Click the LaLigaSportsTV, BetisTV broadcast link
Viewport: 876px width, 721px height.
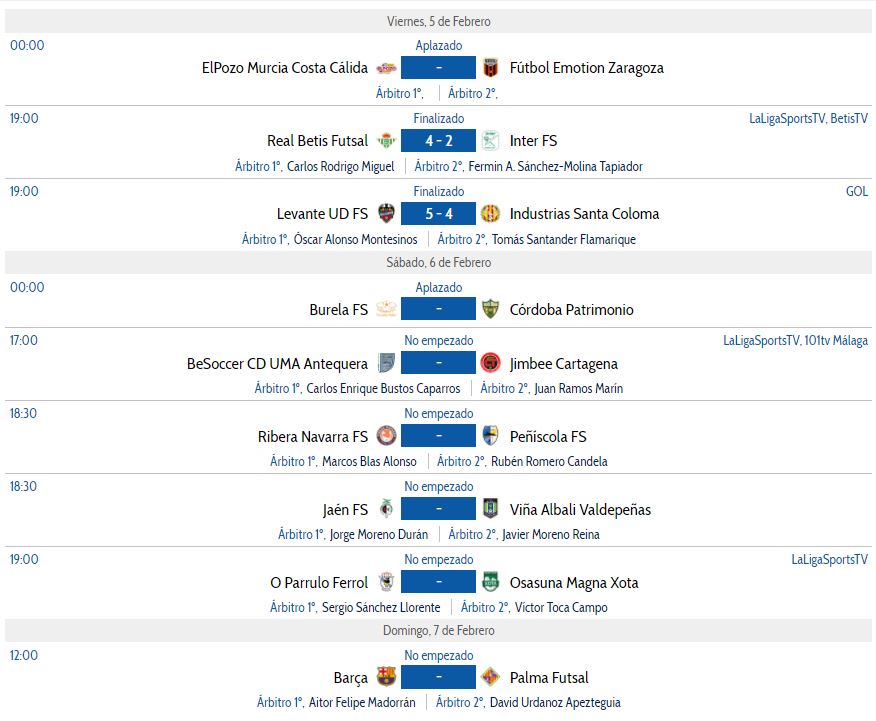click(808, 118)
